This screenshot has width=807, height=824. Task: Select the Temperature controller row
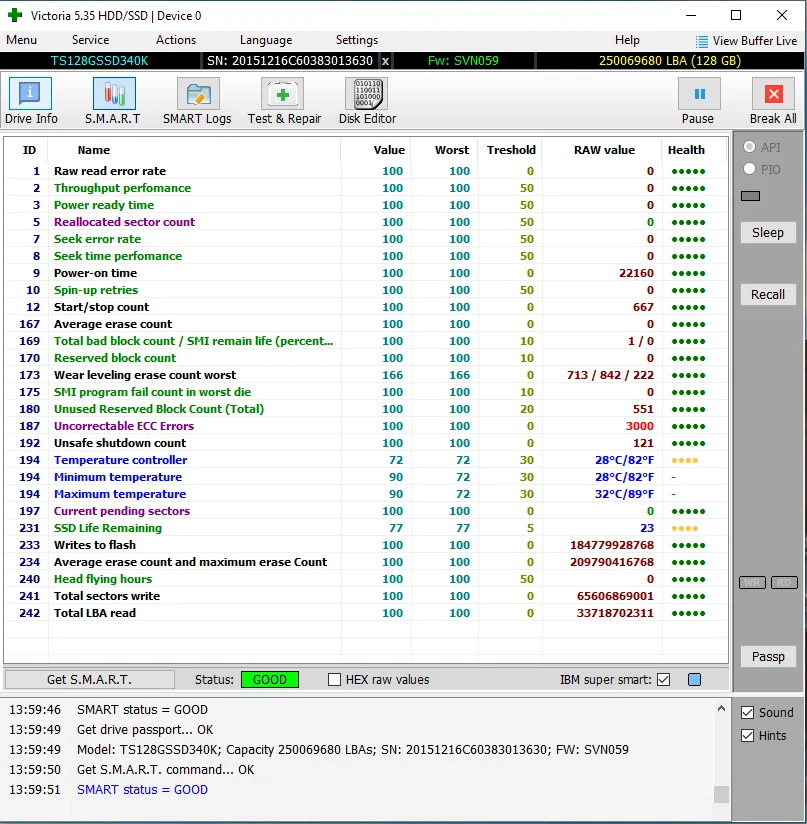366,460
